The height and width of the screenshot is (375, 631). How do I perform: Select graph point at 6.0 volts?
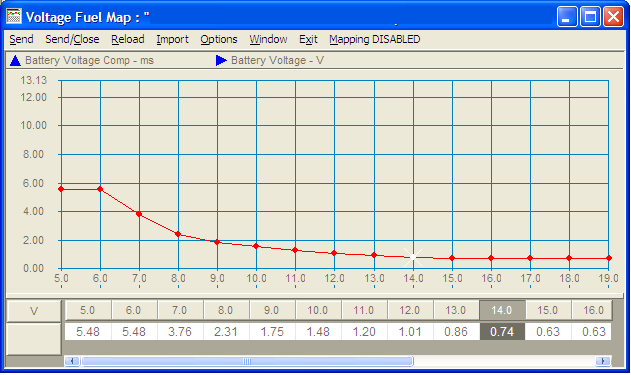pos(100,189)
